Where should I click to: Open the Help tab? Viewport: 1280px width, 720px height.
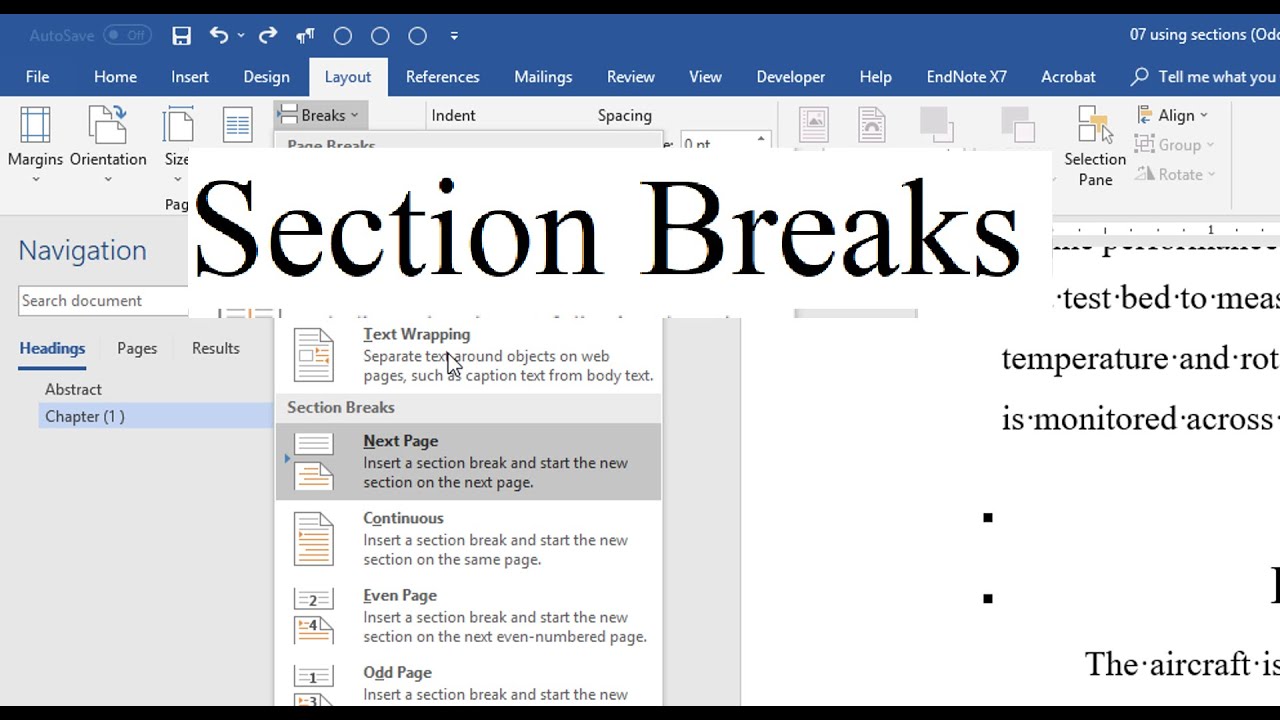pyautogui.click(x=875, y=77)
